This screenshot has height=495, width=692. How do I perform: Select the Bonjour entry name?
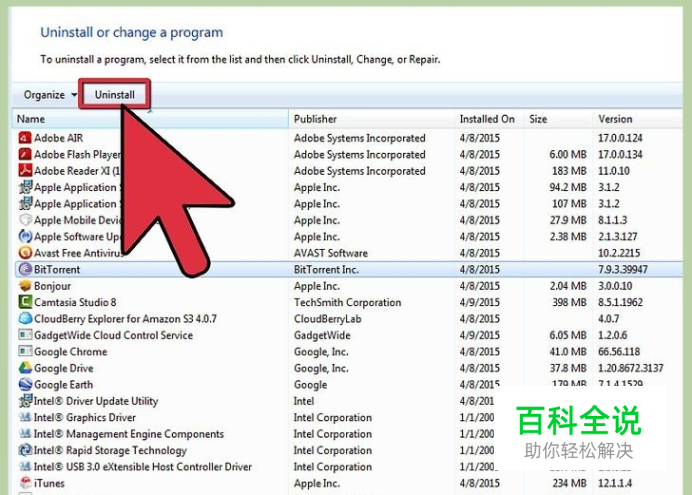click(x=53, y=286)
